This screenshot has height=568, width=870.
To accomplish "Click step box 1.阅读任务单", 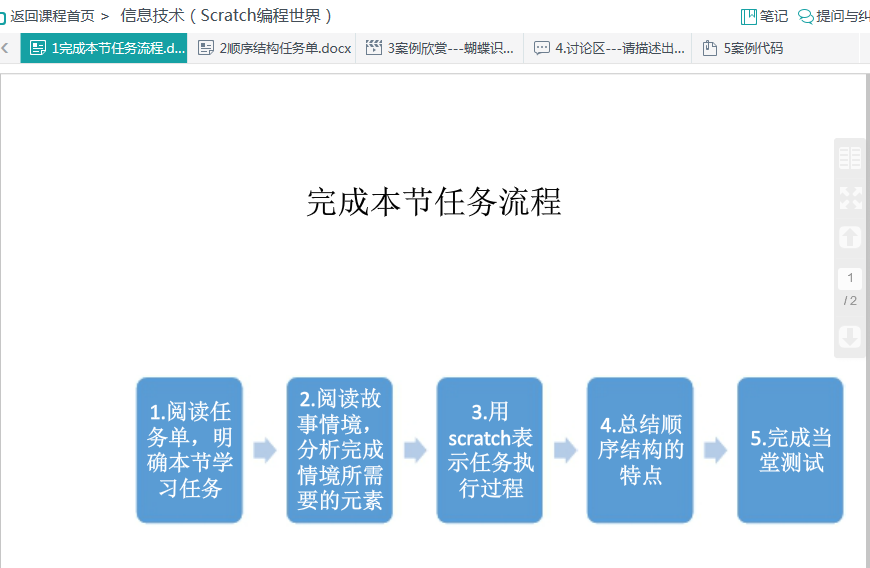I will (x=189, y=450).
